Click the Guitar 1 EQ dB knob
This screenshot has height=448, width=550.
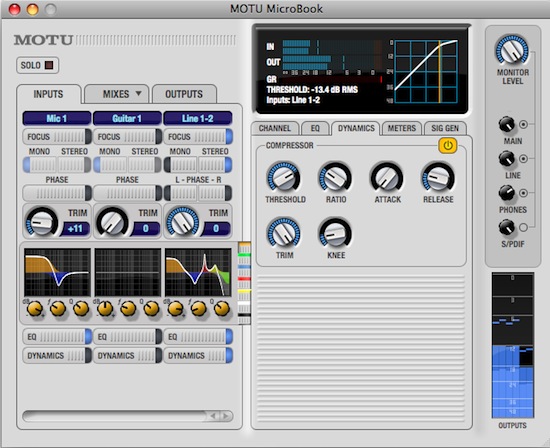105,309
